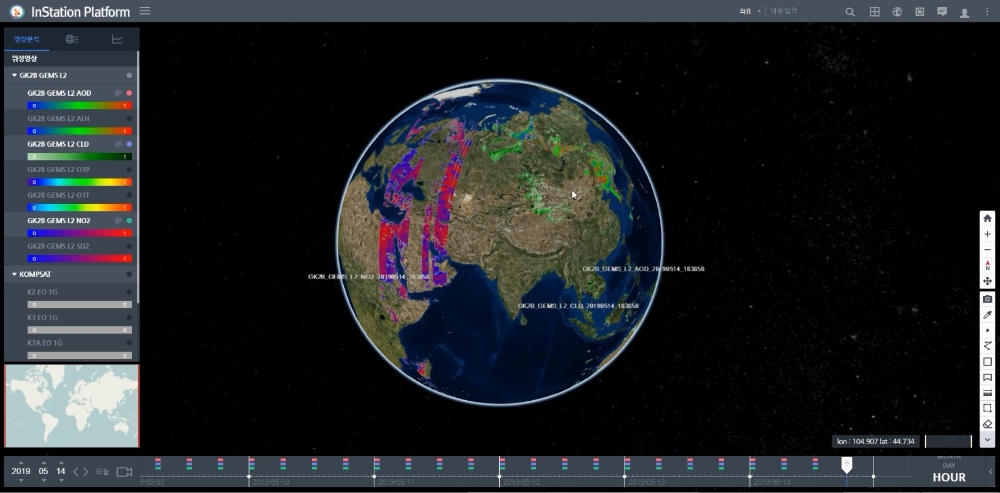
Task: Toggle the GK2B GEMS L2 AOD layer
Action: tap(129, 93)
